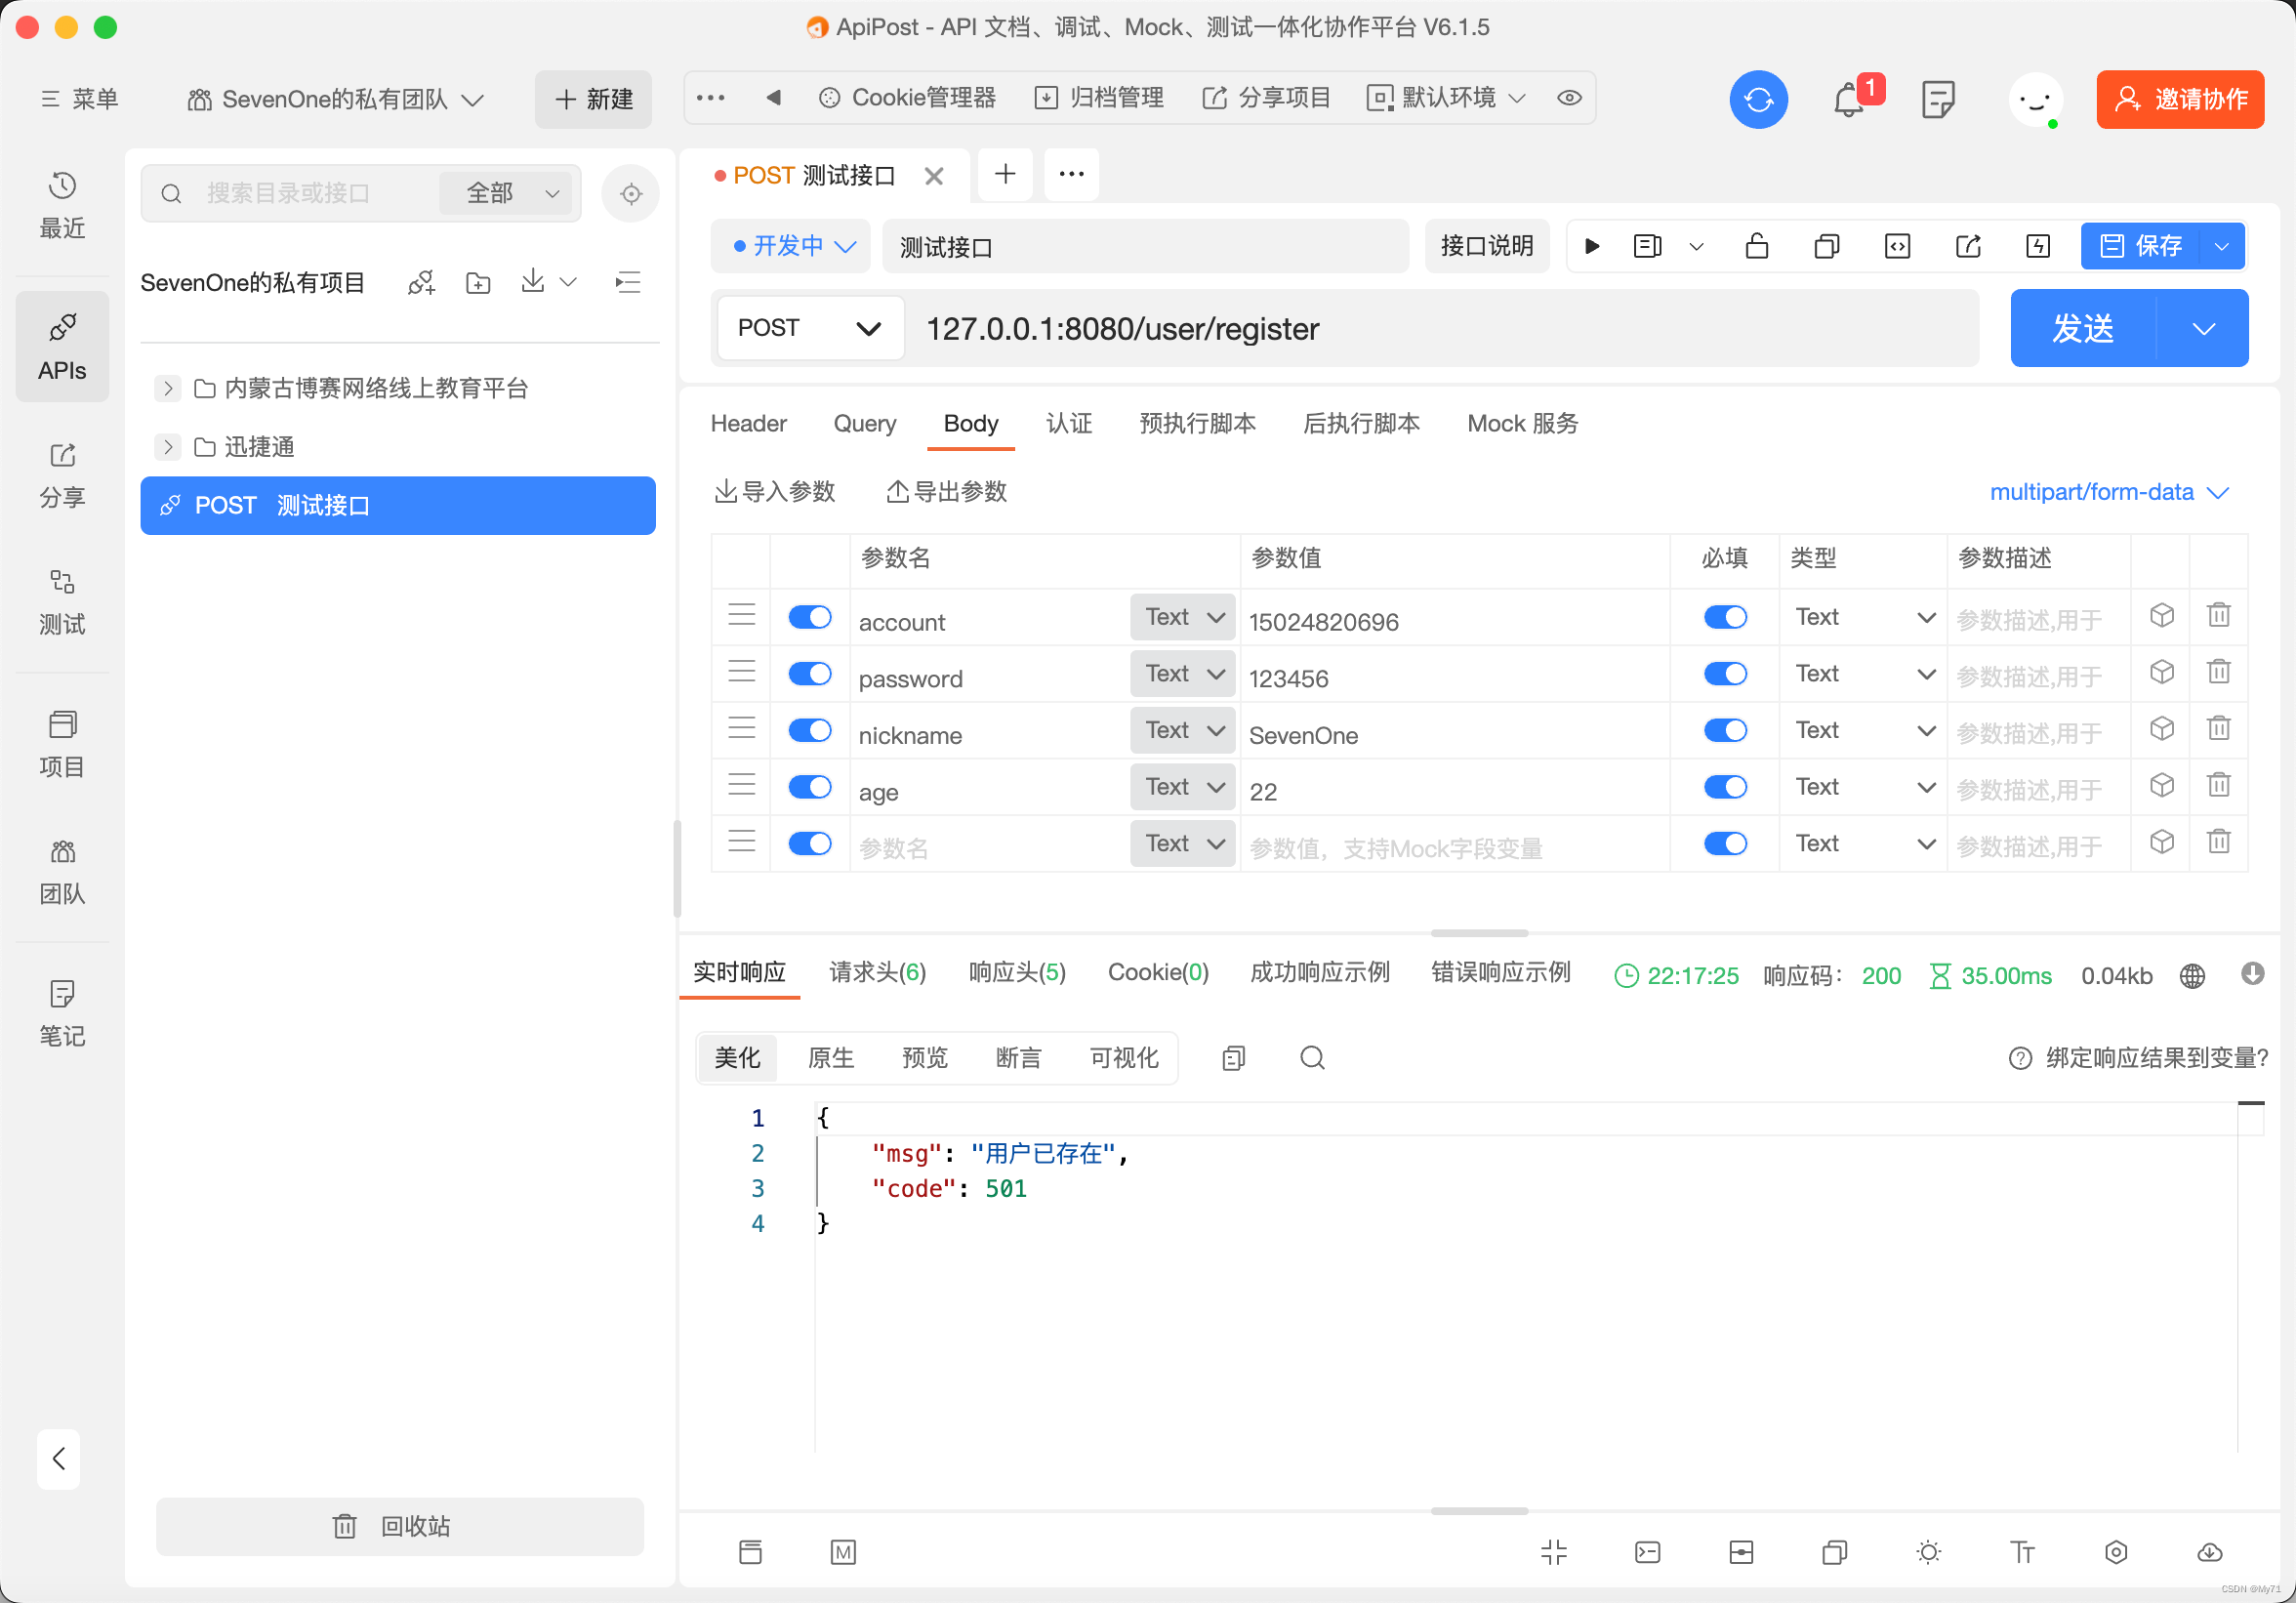Open the POST request method dropdown

point(808,328)
